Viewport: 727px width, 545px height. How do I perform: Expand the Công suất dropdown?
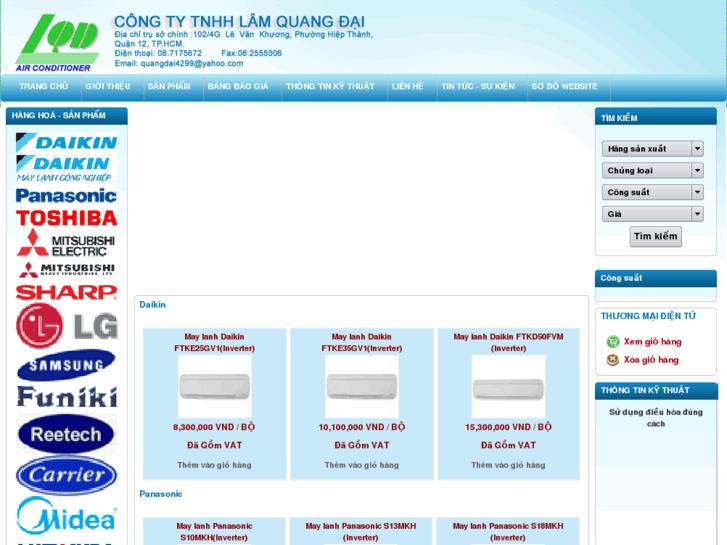(x=652, y=192)
